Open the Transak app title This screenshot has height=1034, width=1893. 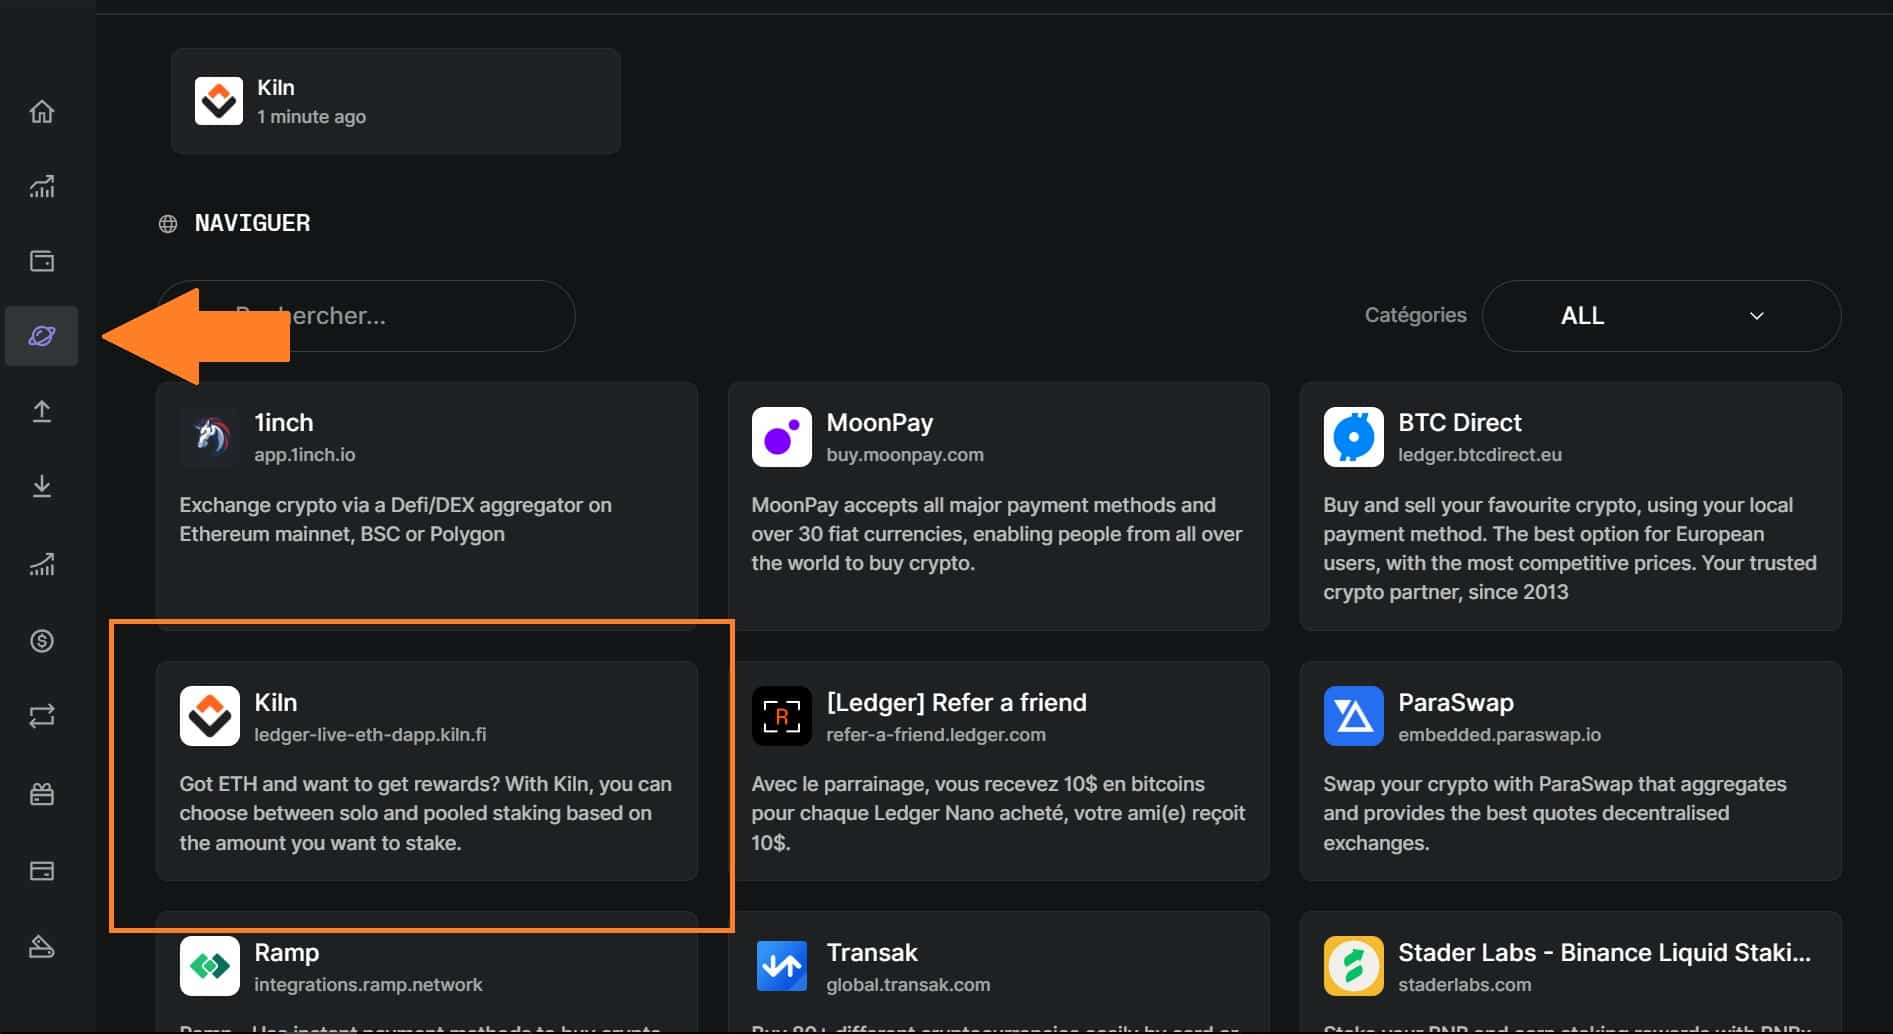(x=872, y=952)
